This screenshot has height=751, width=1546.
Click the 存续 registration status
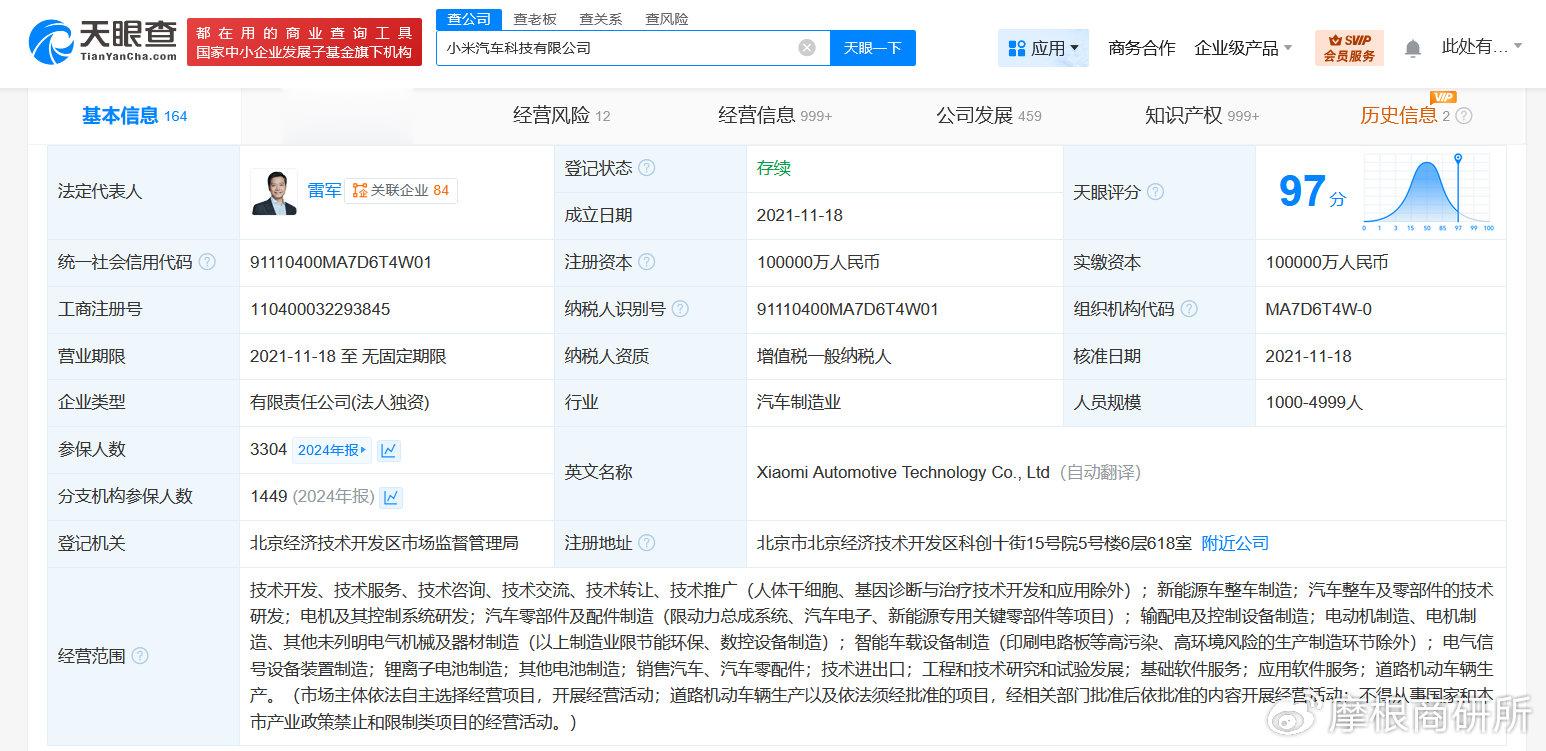tap(774, 168)
